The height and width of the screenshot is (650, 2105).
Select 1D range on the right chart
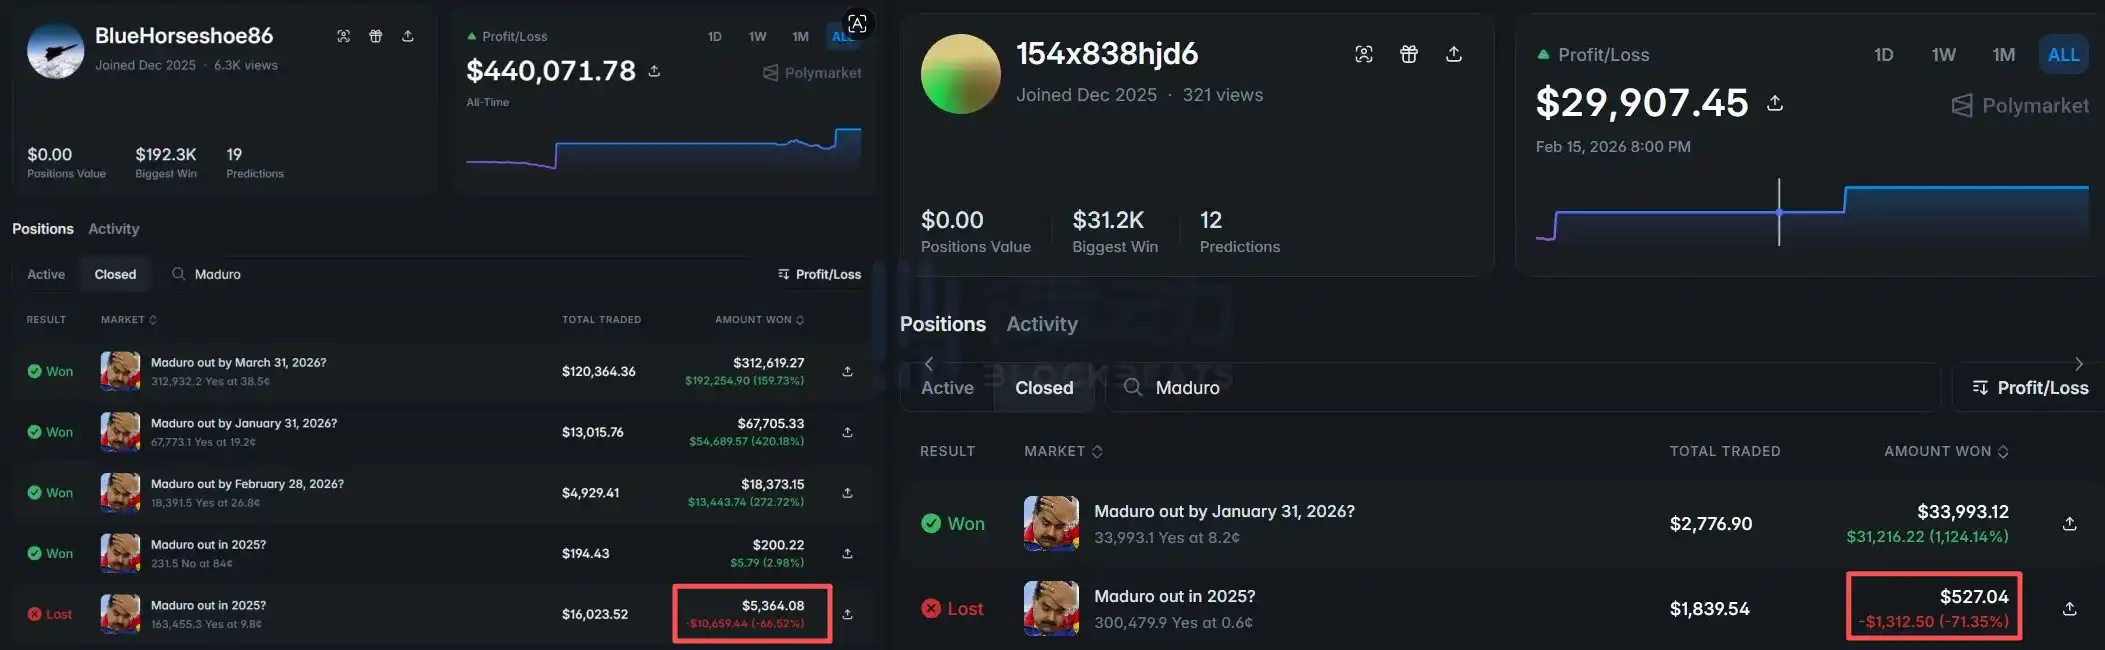pyautogui.click(x=1884, y=55)
